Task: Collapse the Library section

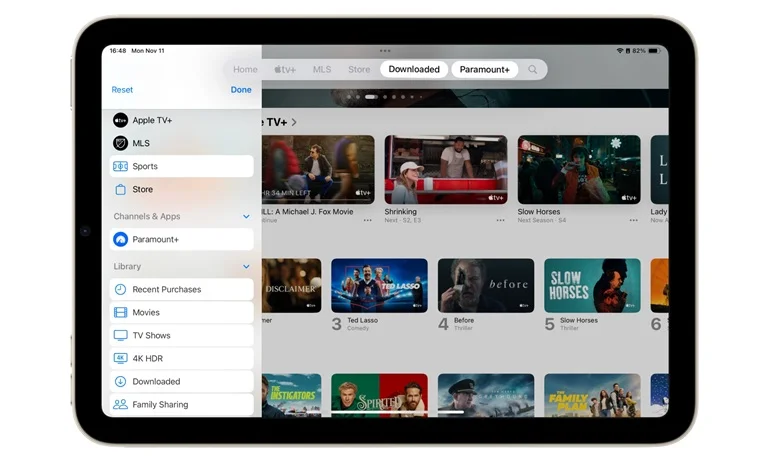Action: coord(246,267)
